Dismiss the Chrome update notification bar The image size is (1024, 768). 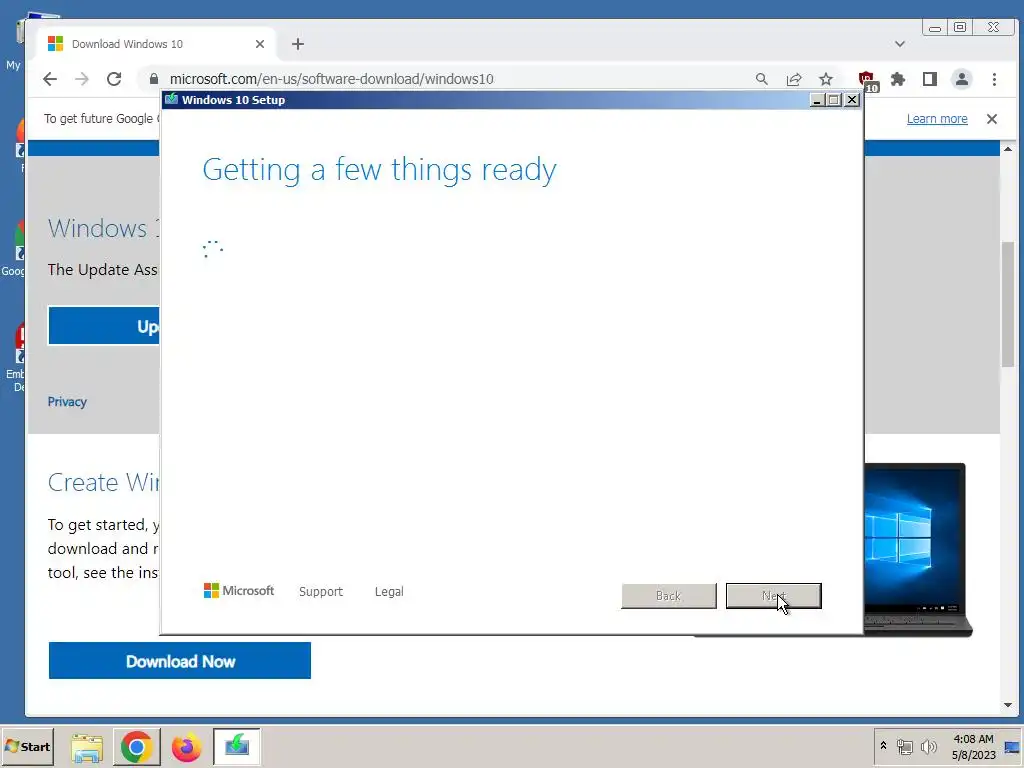(x=992, y=119)
